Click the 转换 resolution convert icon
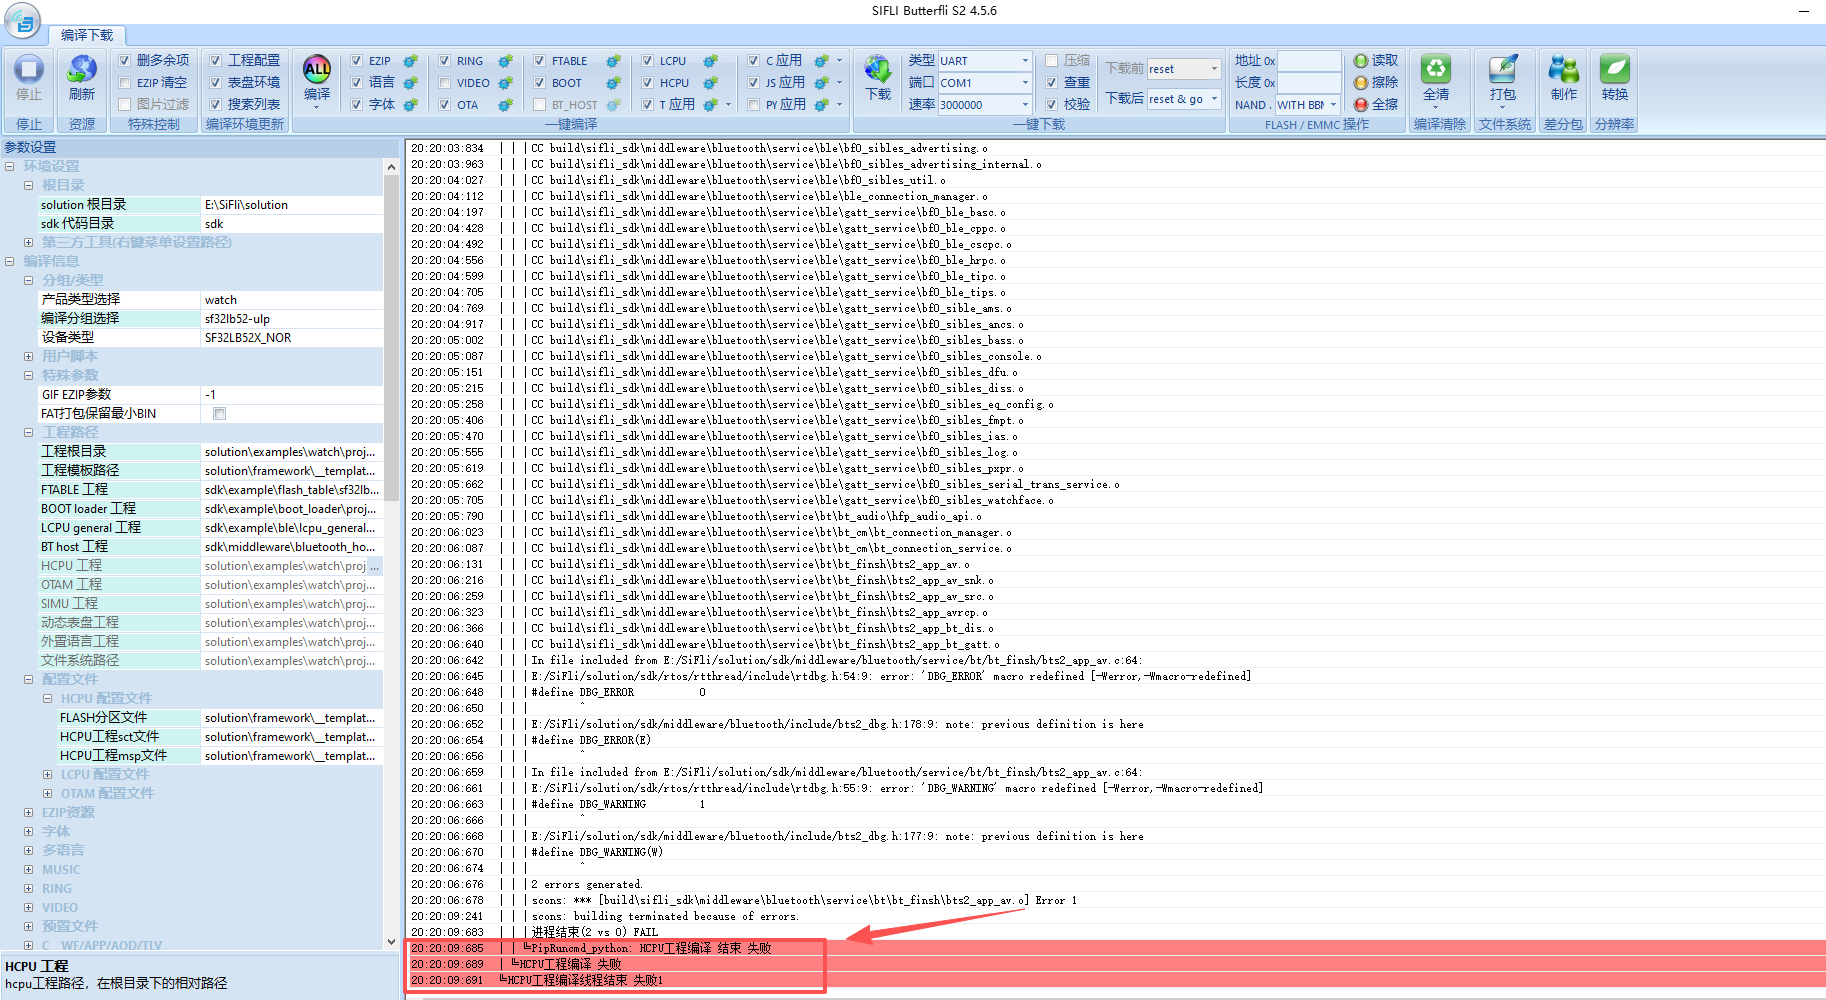The width and height of the screenshot is (1826, 1000). click(1615, 70)
